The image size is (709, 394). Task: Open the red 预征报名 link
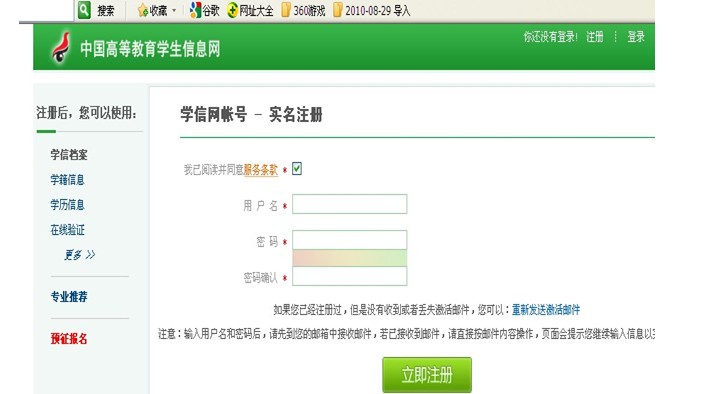(x=69, y=338)
